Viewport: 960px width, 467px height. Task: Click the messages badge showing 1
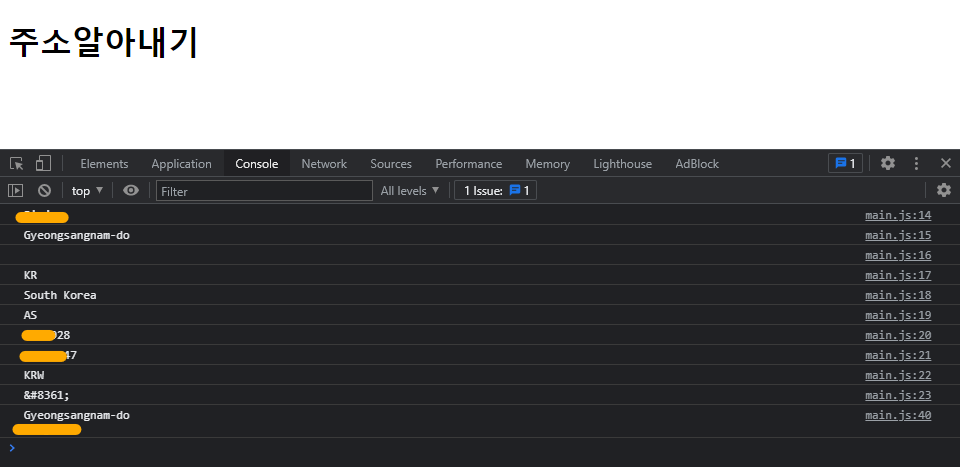845,164
